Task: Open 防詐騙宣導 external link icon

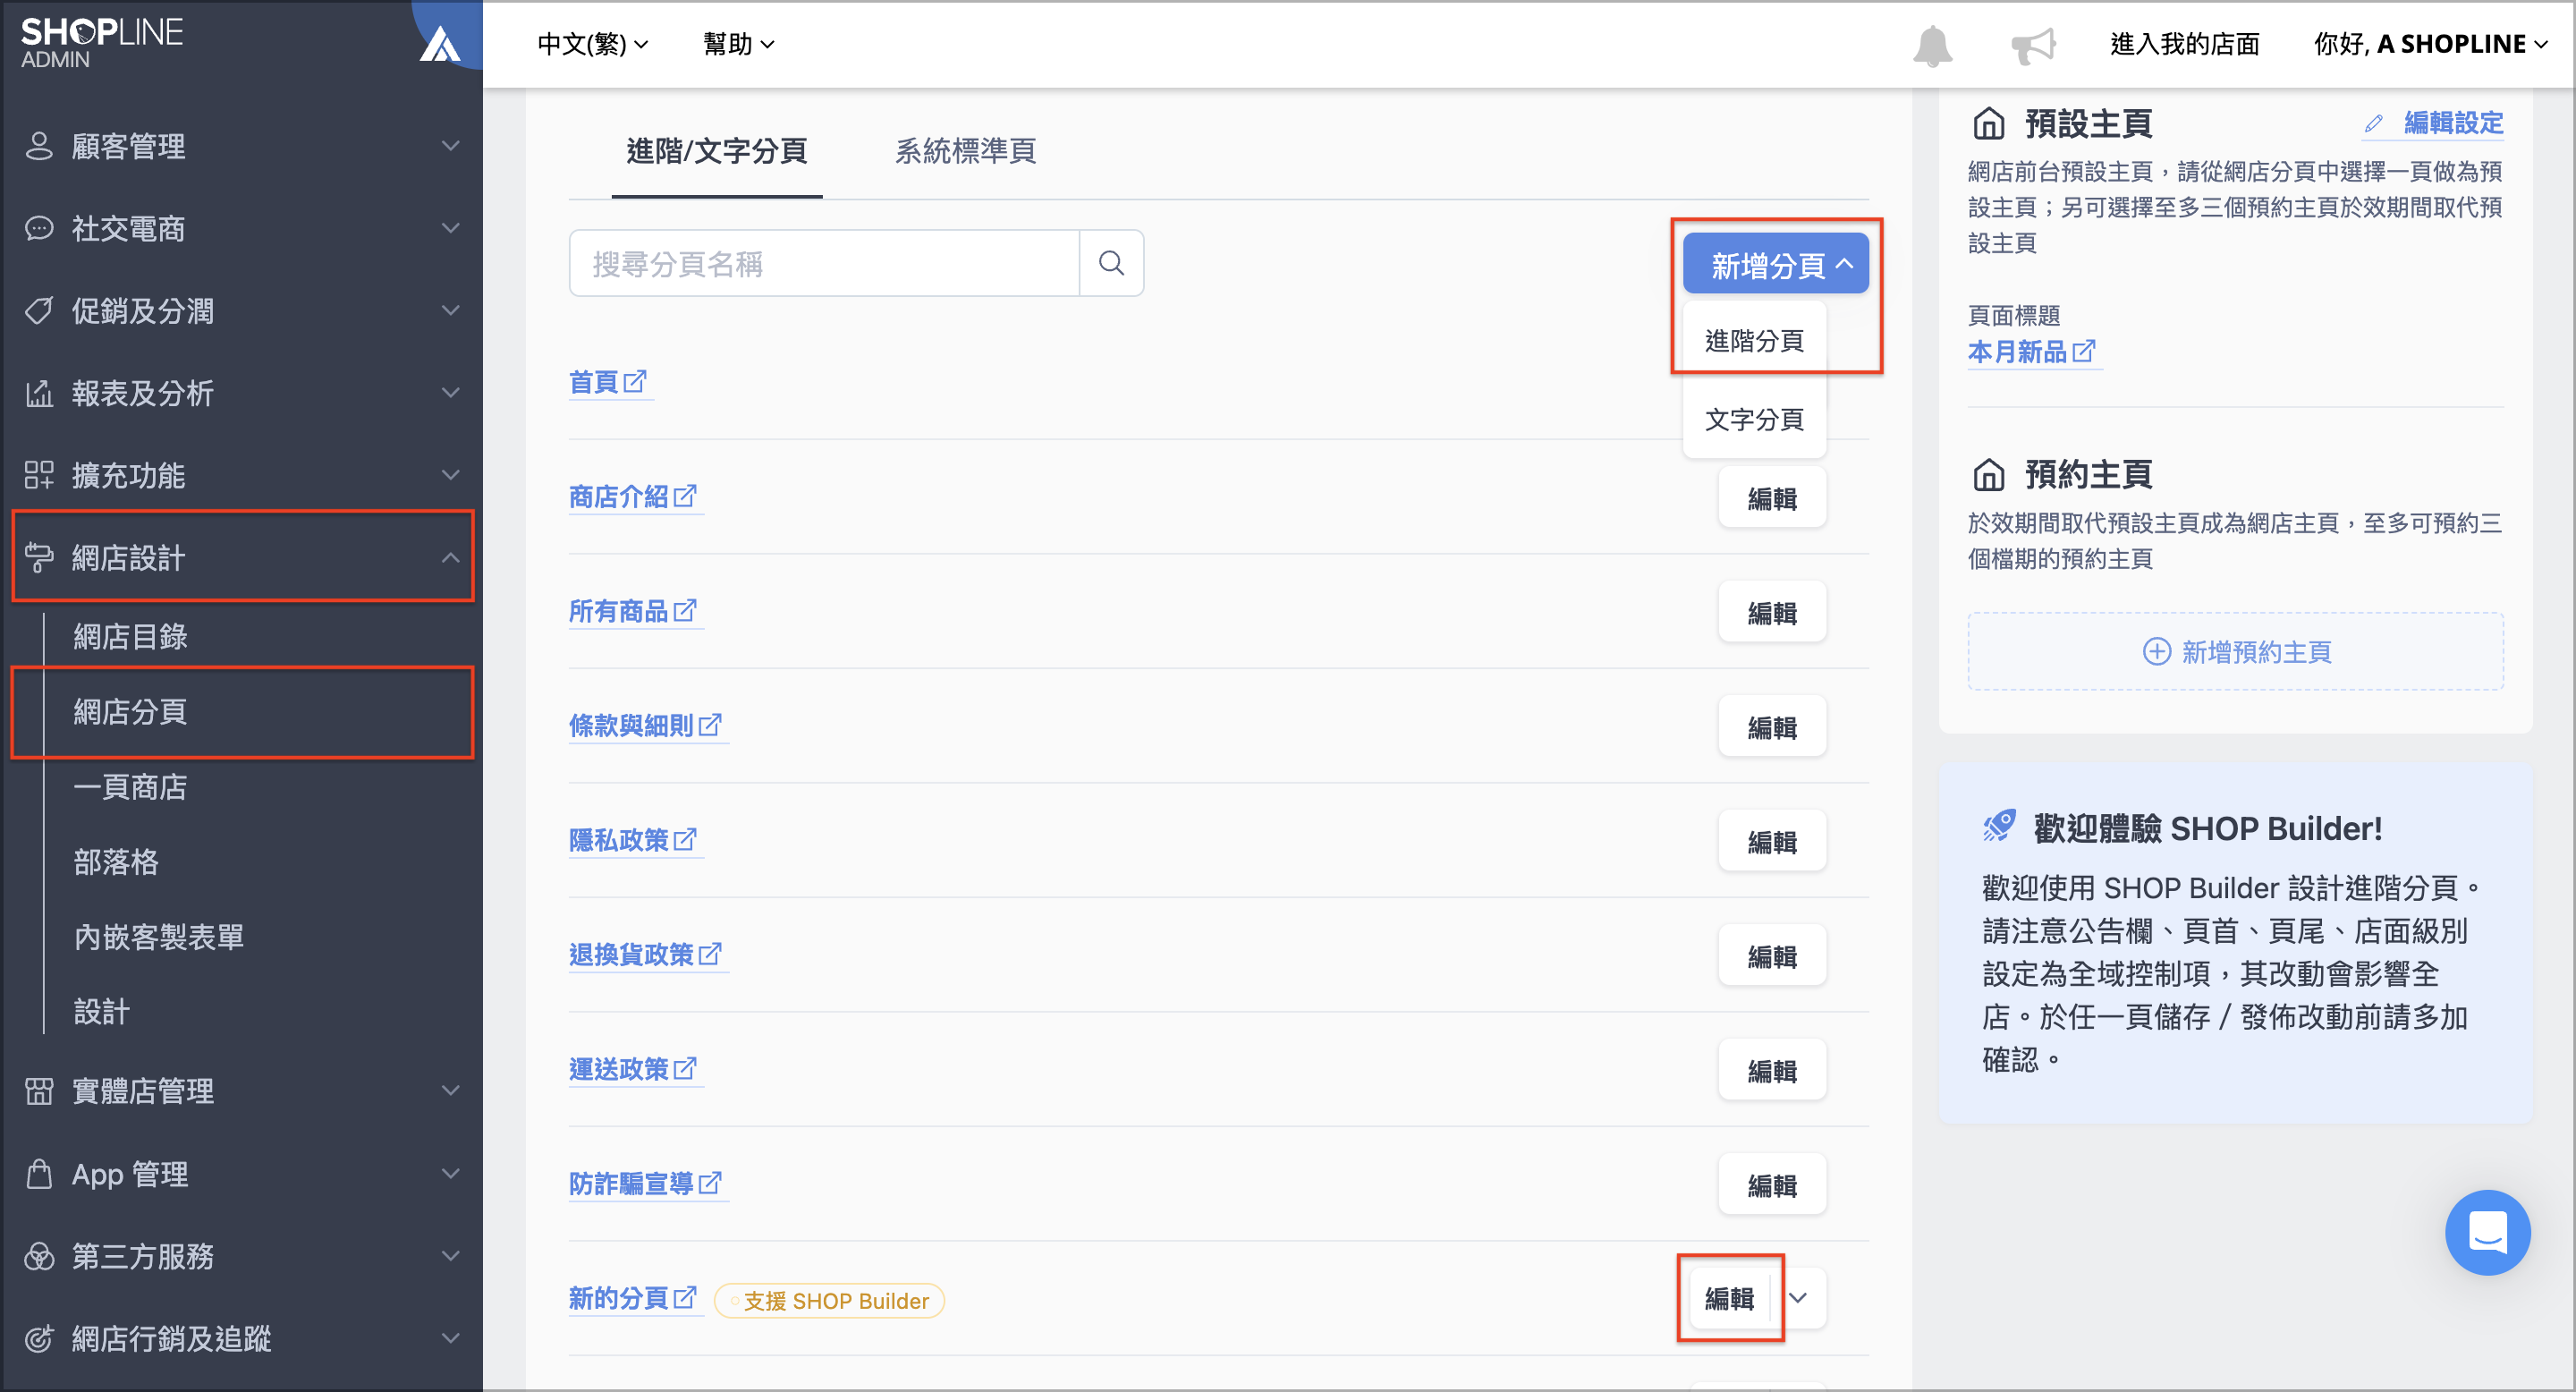Action: click(710, 1183)
